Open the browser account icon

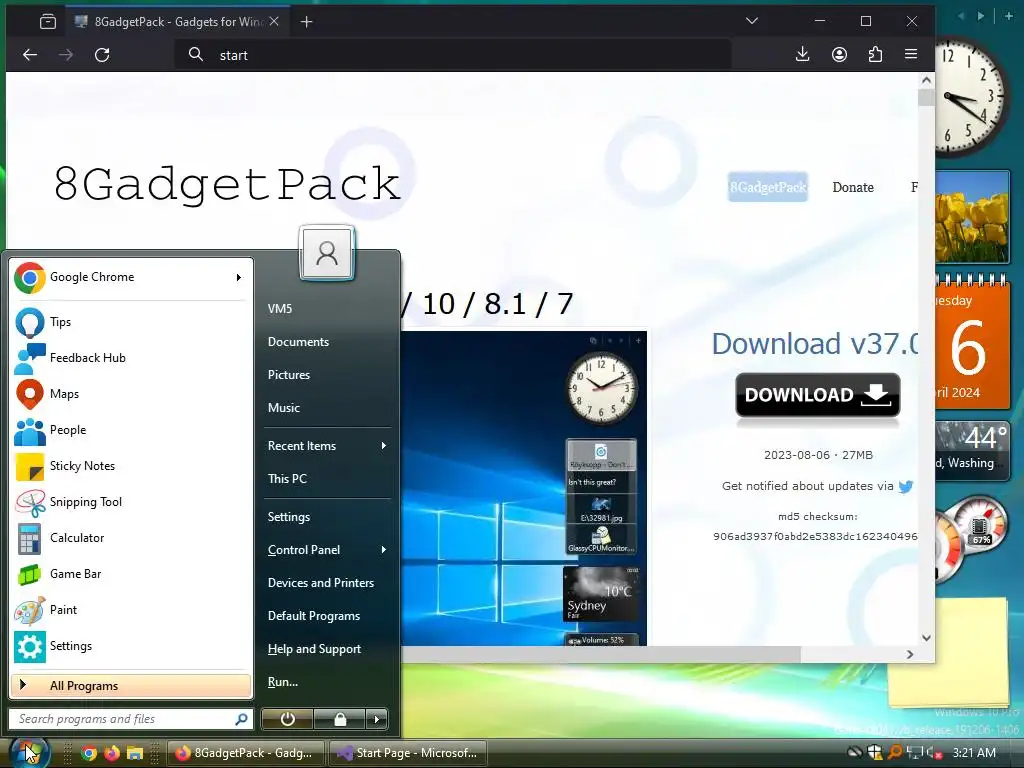pos(839,54)
